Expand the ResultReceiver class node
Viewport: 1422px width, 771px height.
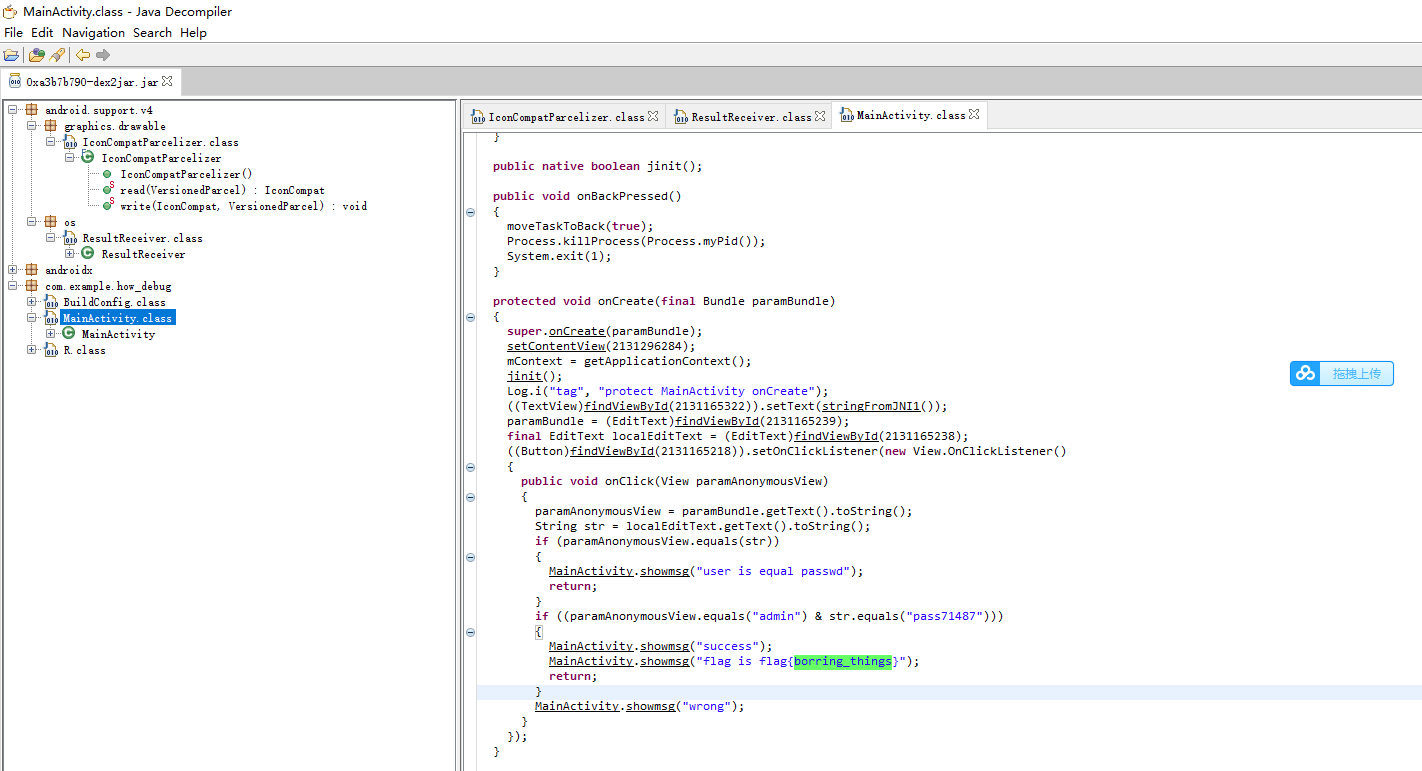70,254
